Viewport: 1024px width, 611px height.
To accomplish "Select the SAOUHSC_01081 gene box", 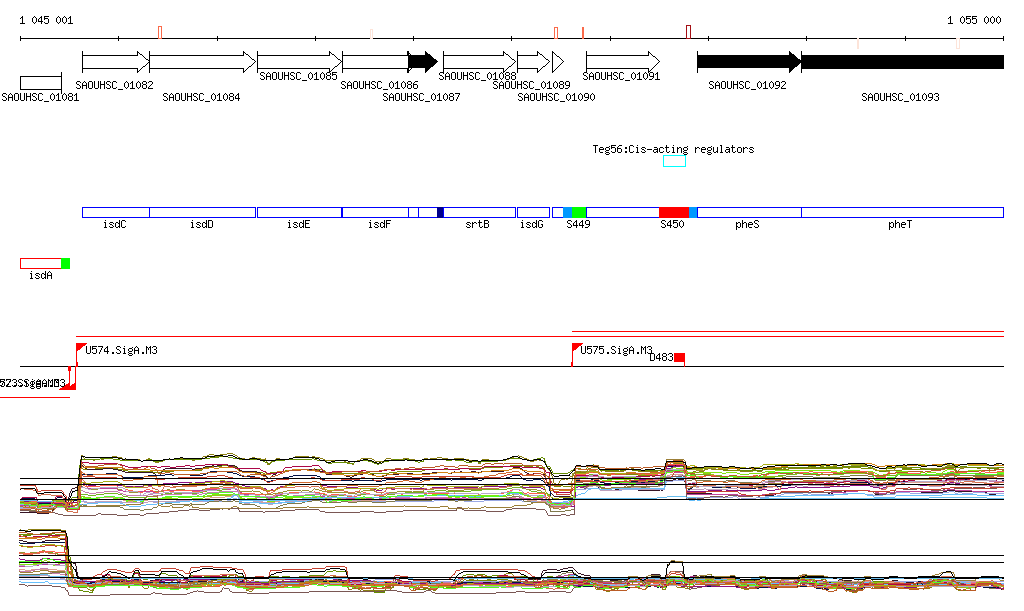I will point(40,82).
